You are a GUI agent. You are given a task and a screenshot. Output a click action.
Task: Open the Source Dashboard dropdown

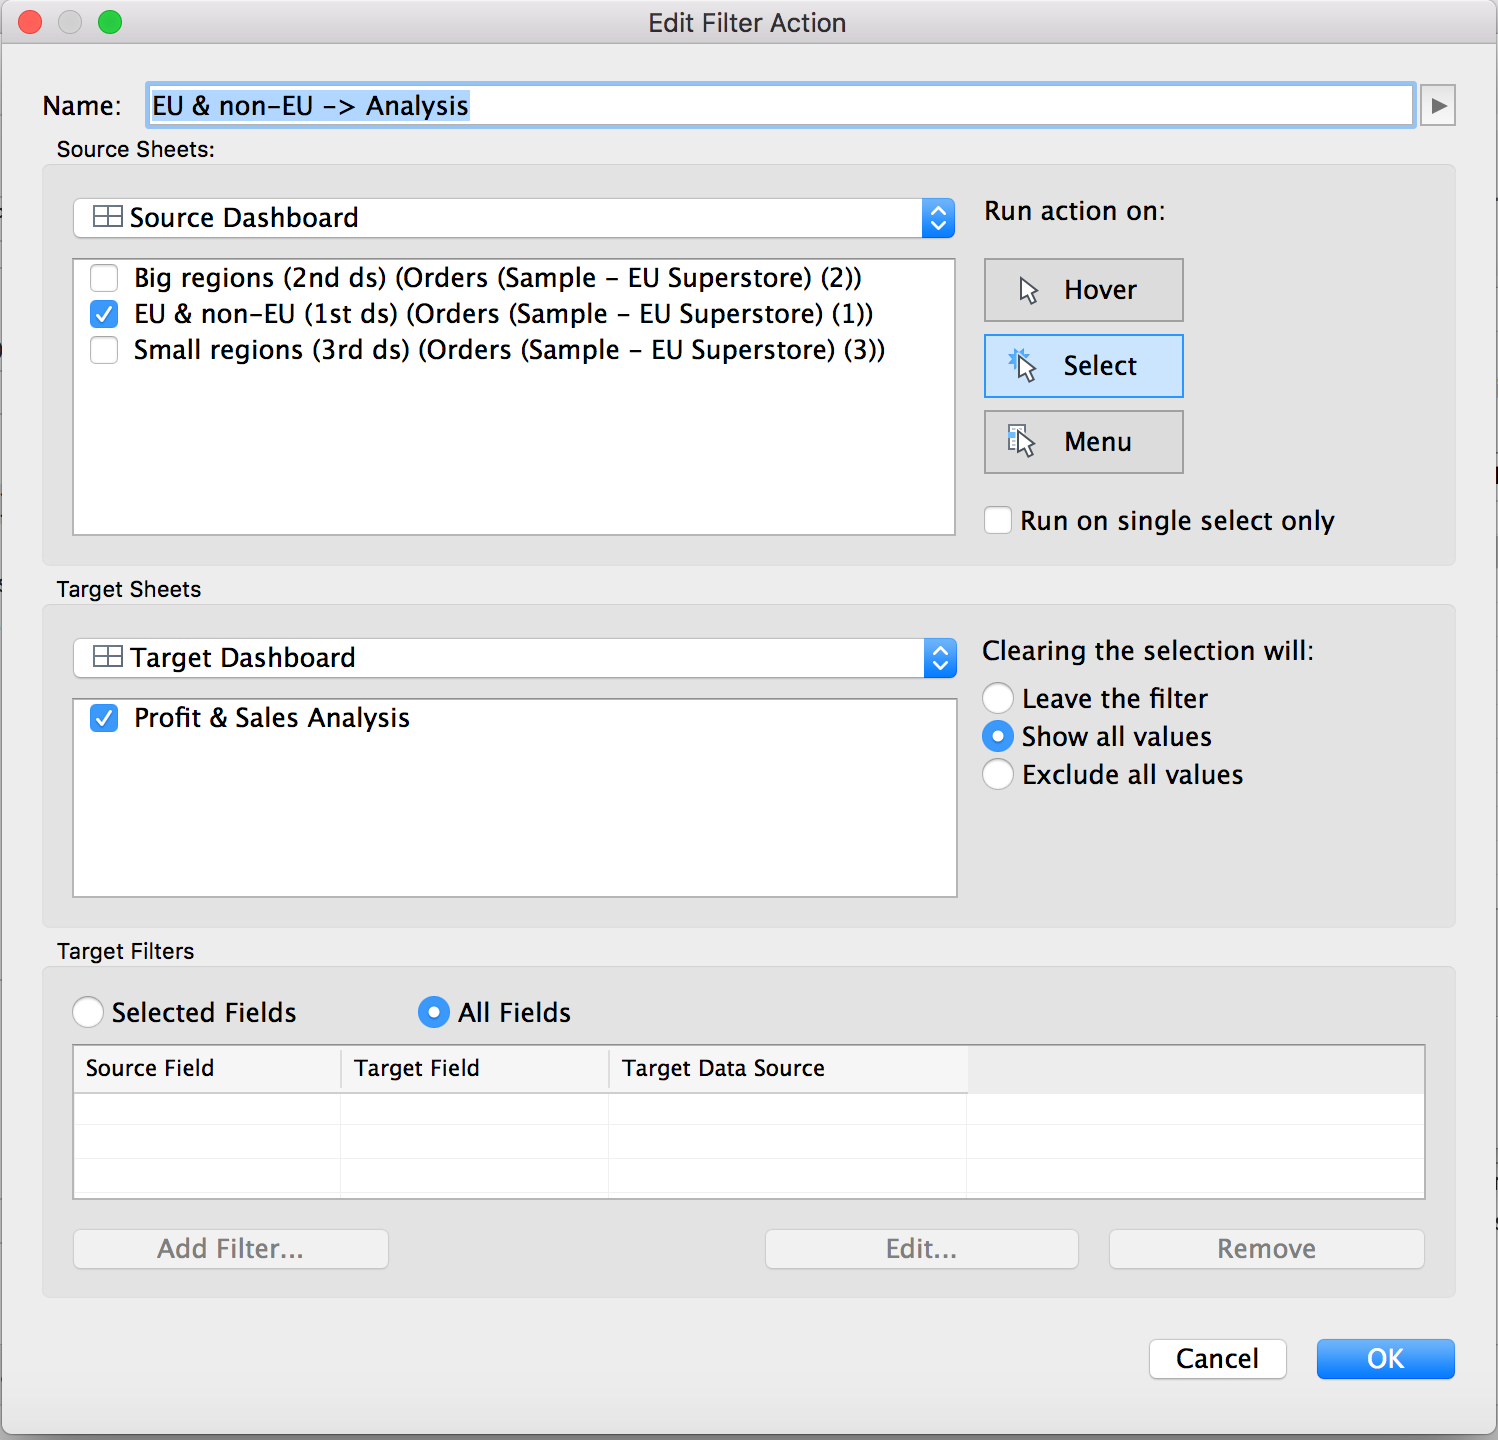tap(938, 218)
